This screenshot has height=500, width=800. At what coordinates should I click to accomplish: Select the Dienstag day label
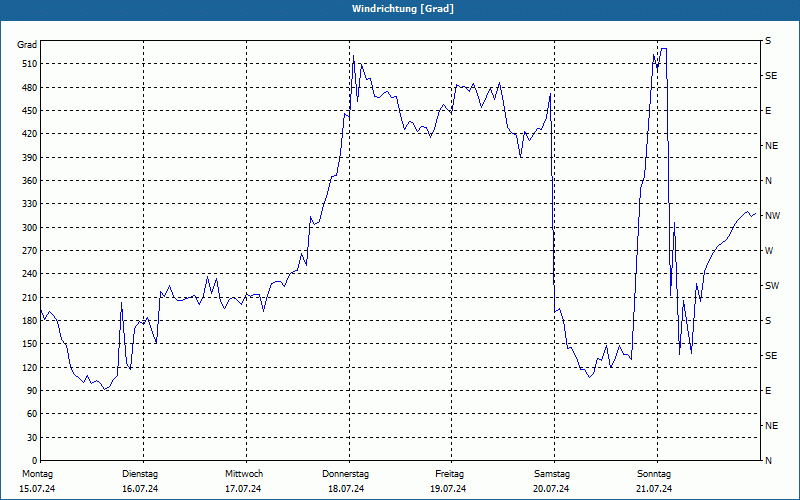point(140,474)
